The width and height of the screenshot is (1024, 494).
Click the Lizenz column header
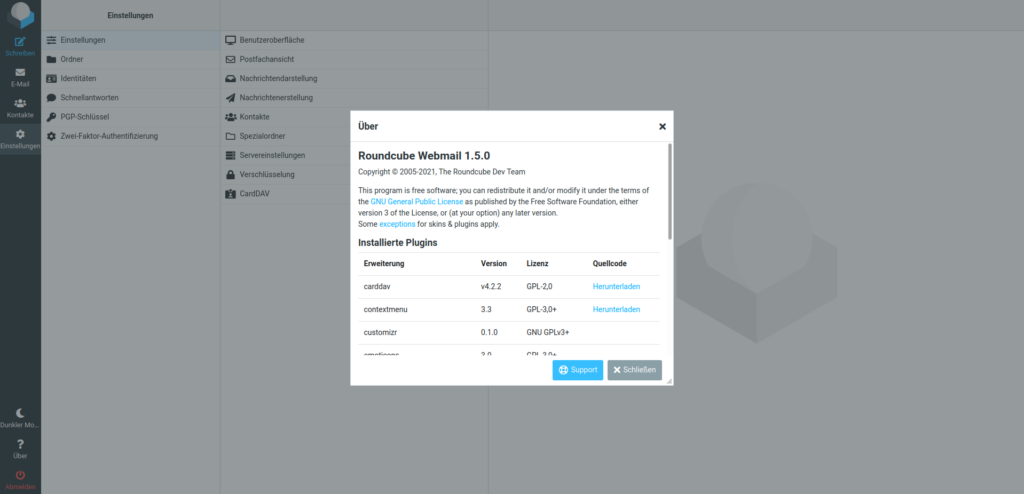coord(537,264)
